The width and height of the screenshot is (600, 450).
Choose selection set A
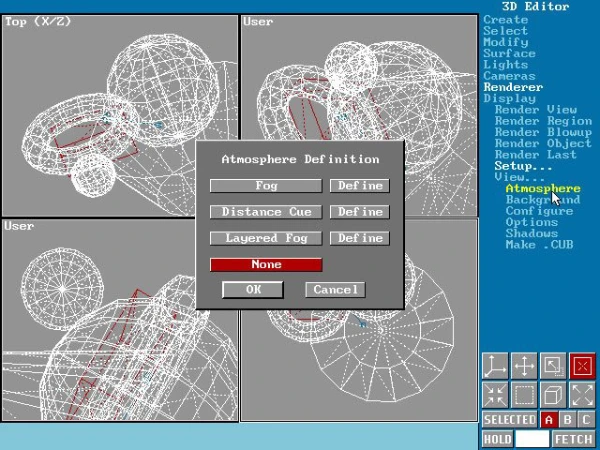[549, 420]
